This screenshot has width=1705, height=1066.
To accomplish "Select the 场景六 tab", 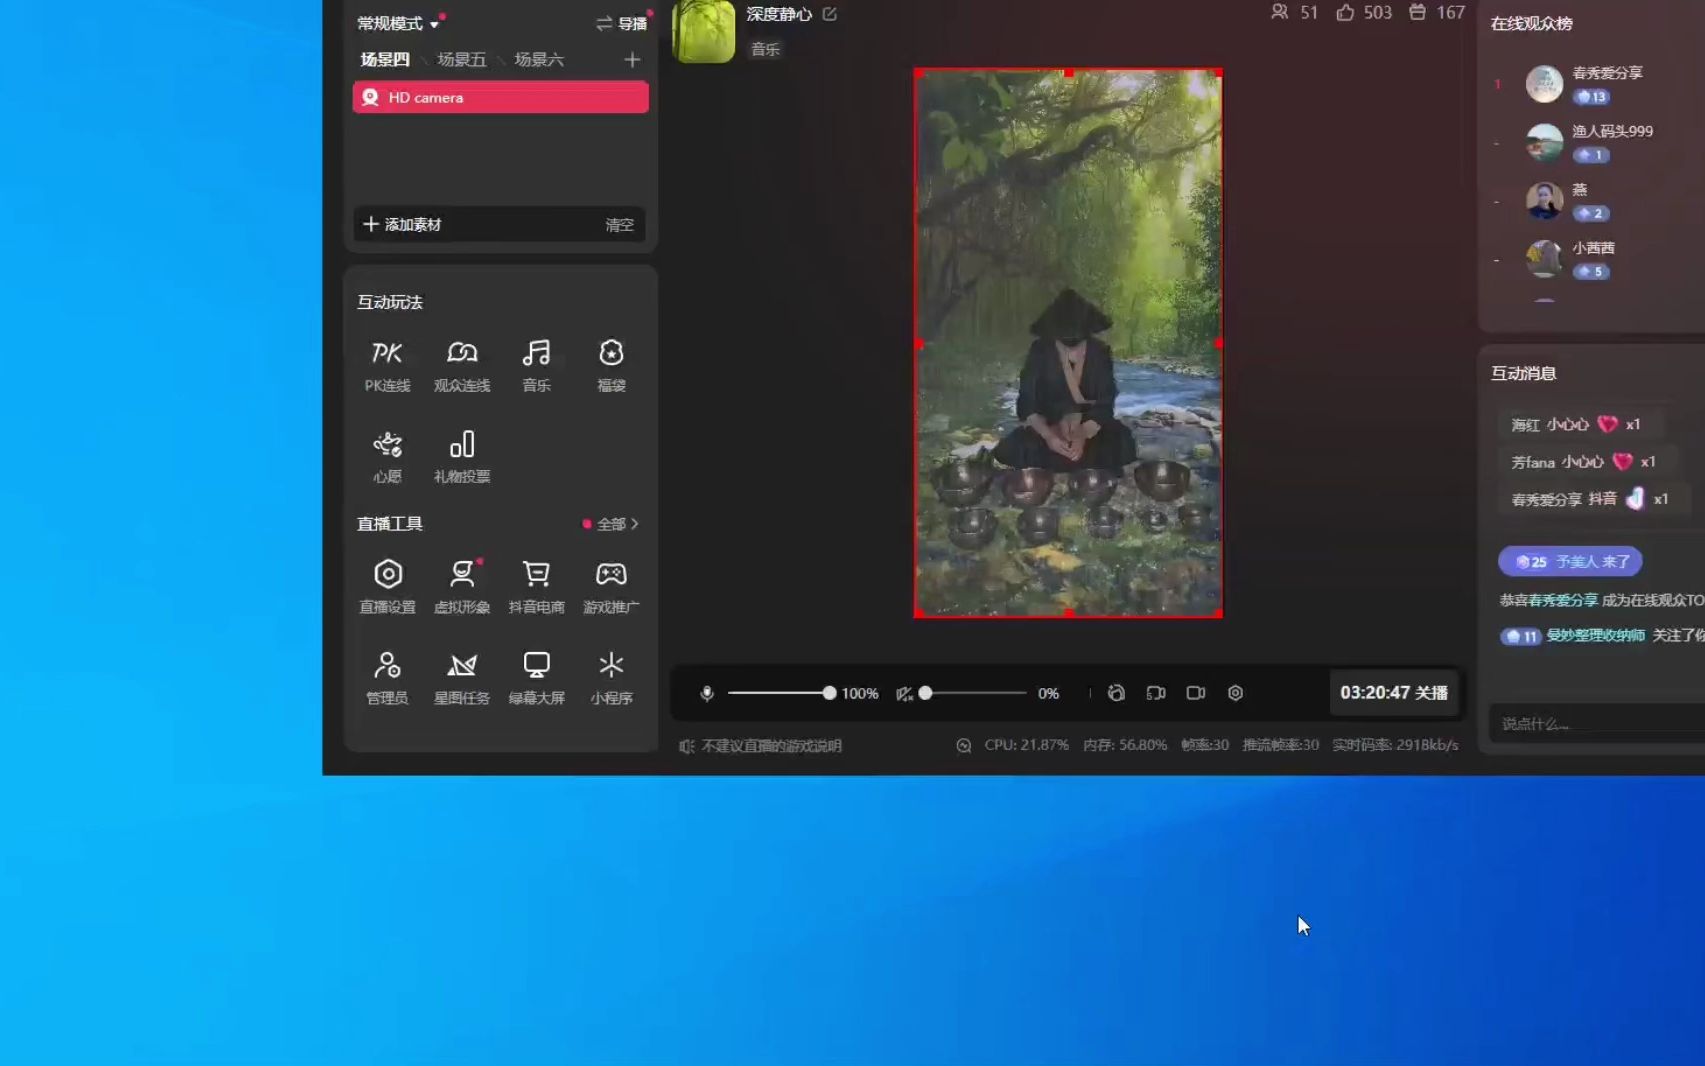I will 539,60.
